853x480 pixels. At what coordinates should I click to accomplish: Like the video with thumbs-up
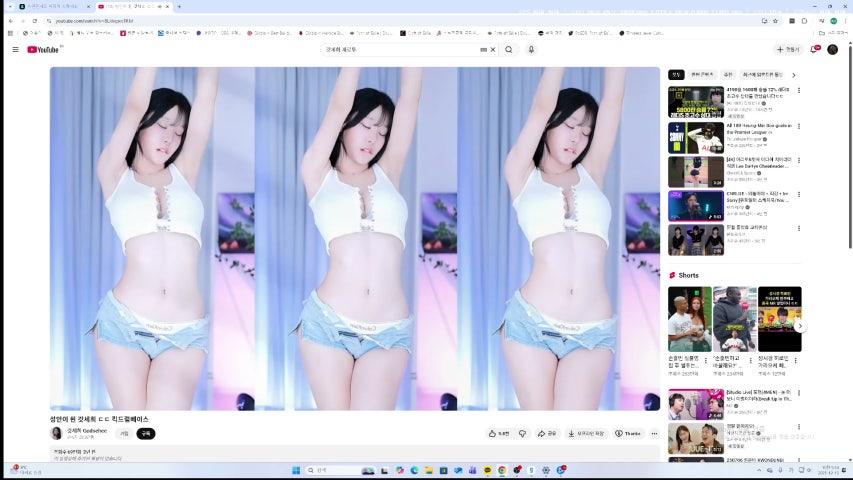499,434
